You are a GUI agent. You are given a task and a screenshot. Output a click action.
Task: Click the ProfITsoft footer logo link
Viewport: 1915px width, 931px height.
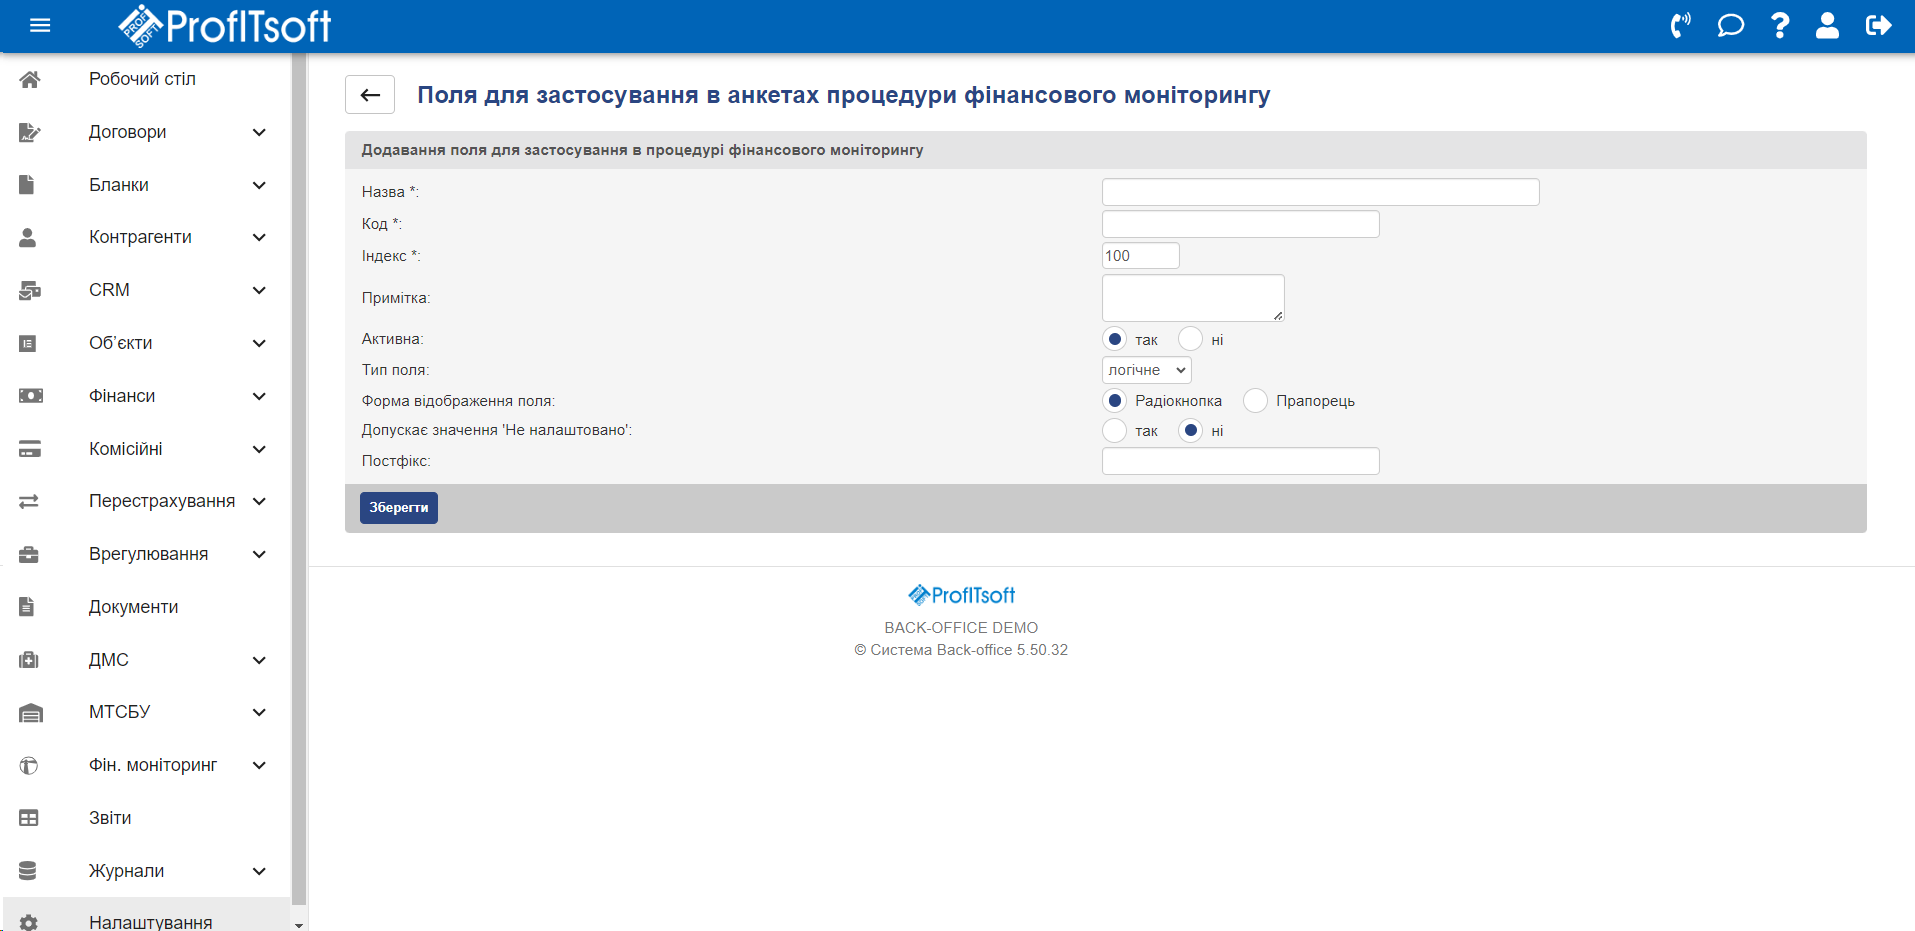961,595
